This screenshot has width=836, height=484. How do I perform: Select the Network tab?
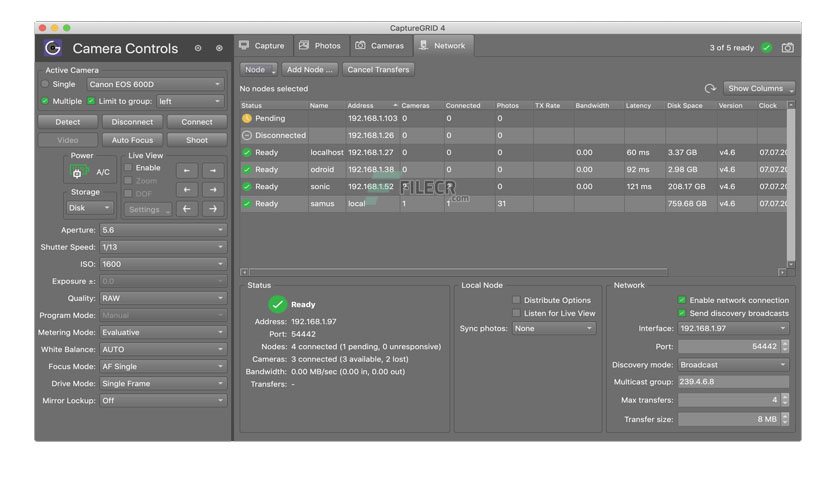tap(443, 46)
